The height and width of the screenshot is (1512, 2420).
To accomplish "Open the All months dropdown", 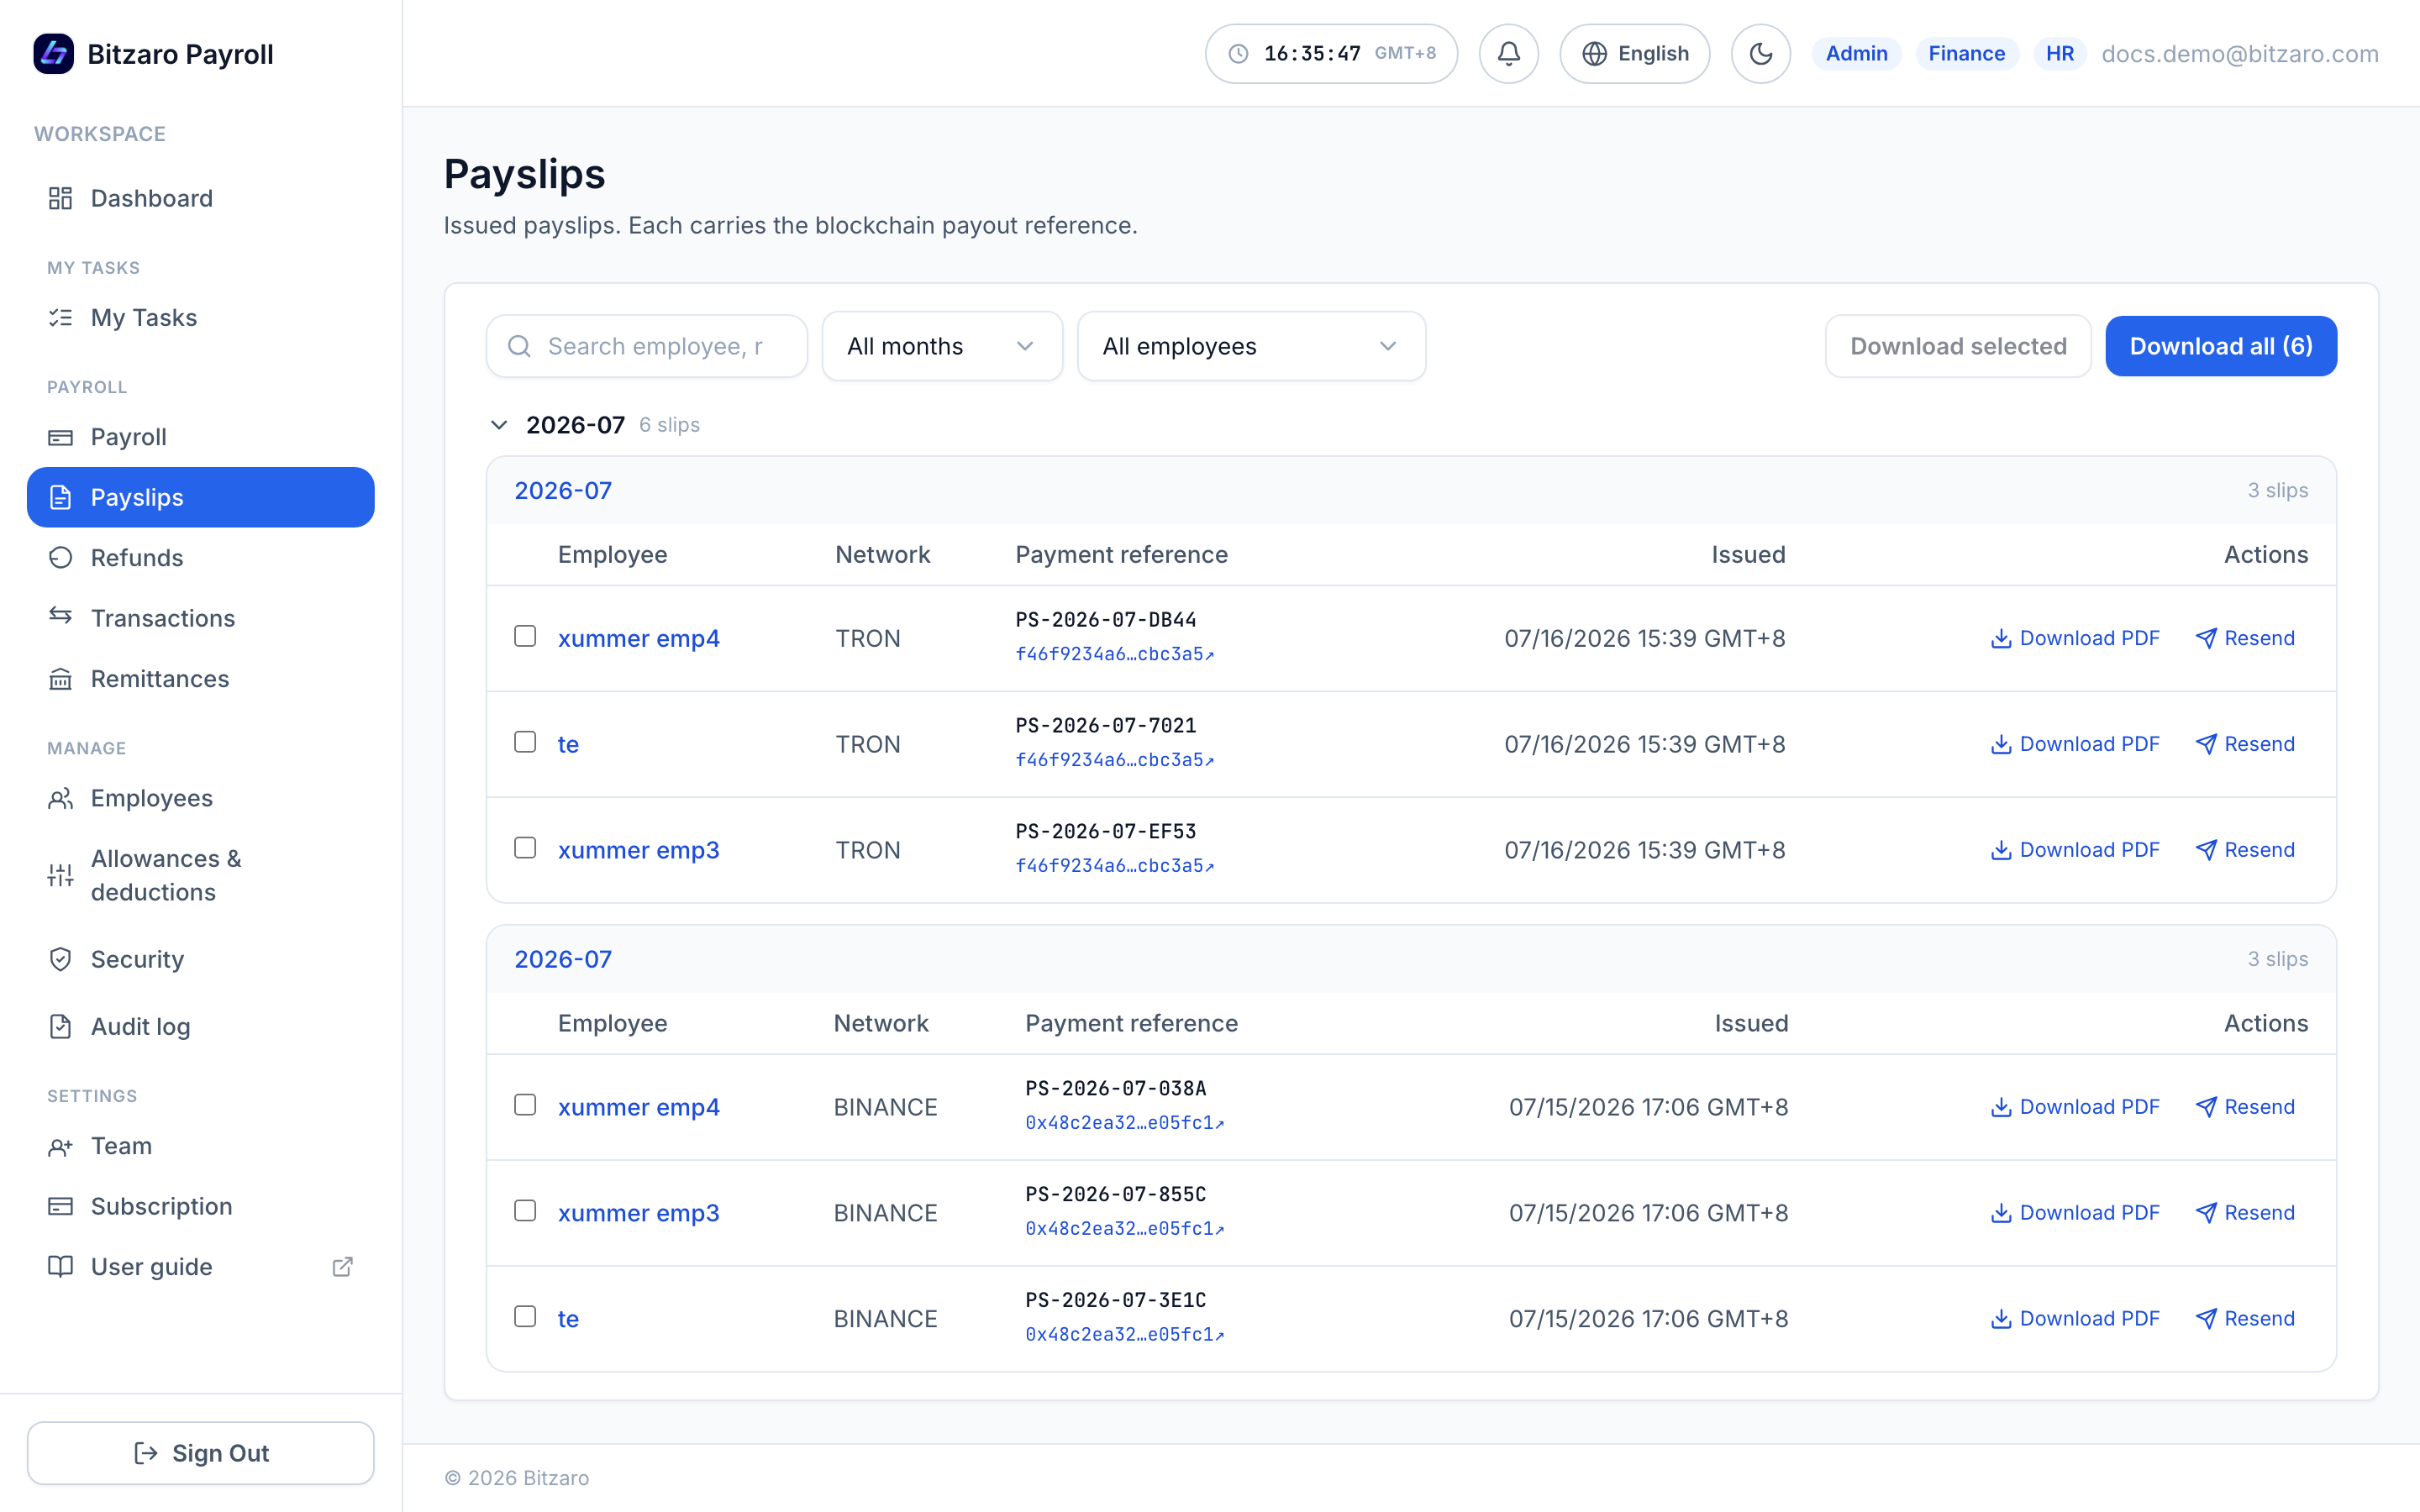I will [942, 346].
